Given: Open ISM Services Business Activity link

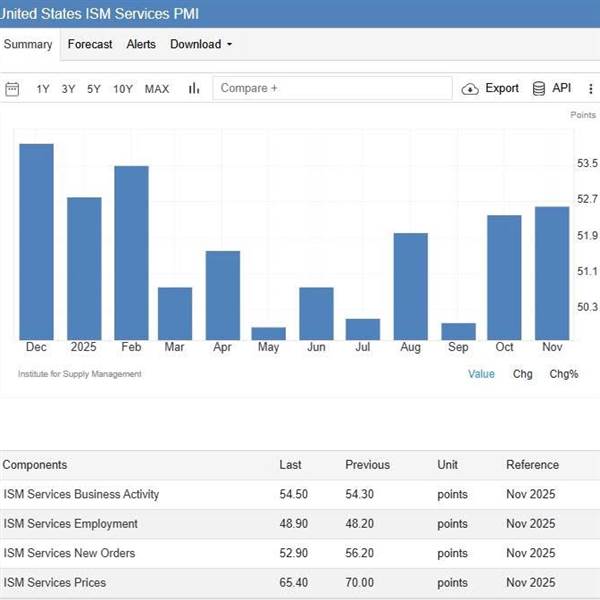Looking at the screenshot, I should click(81, 494).
